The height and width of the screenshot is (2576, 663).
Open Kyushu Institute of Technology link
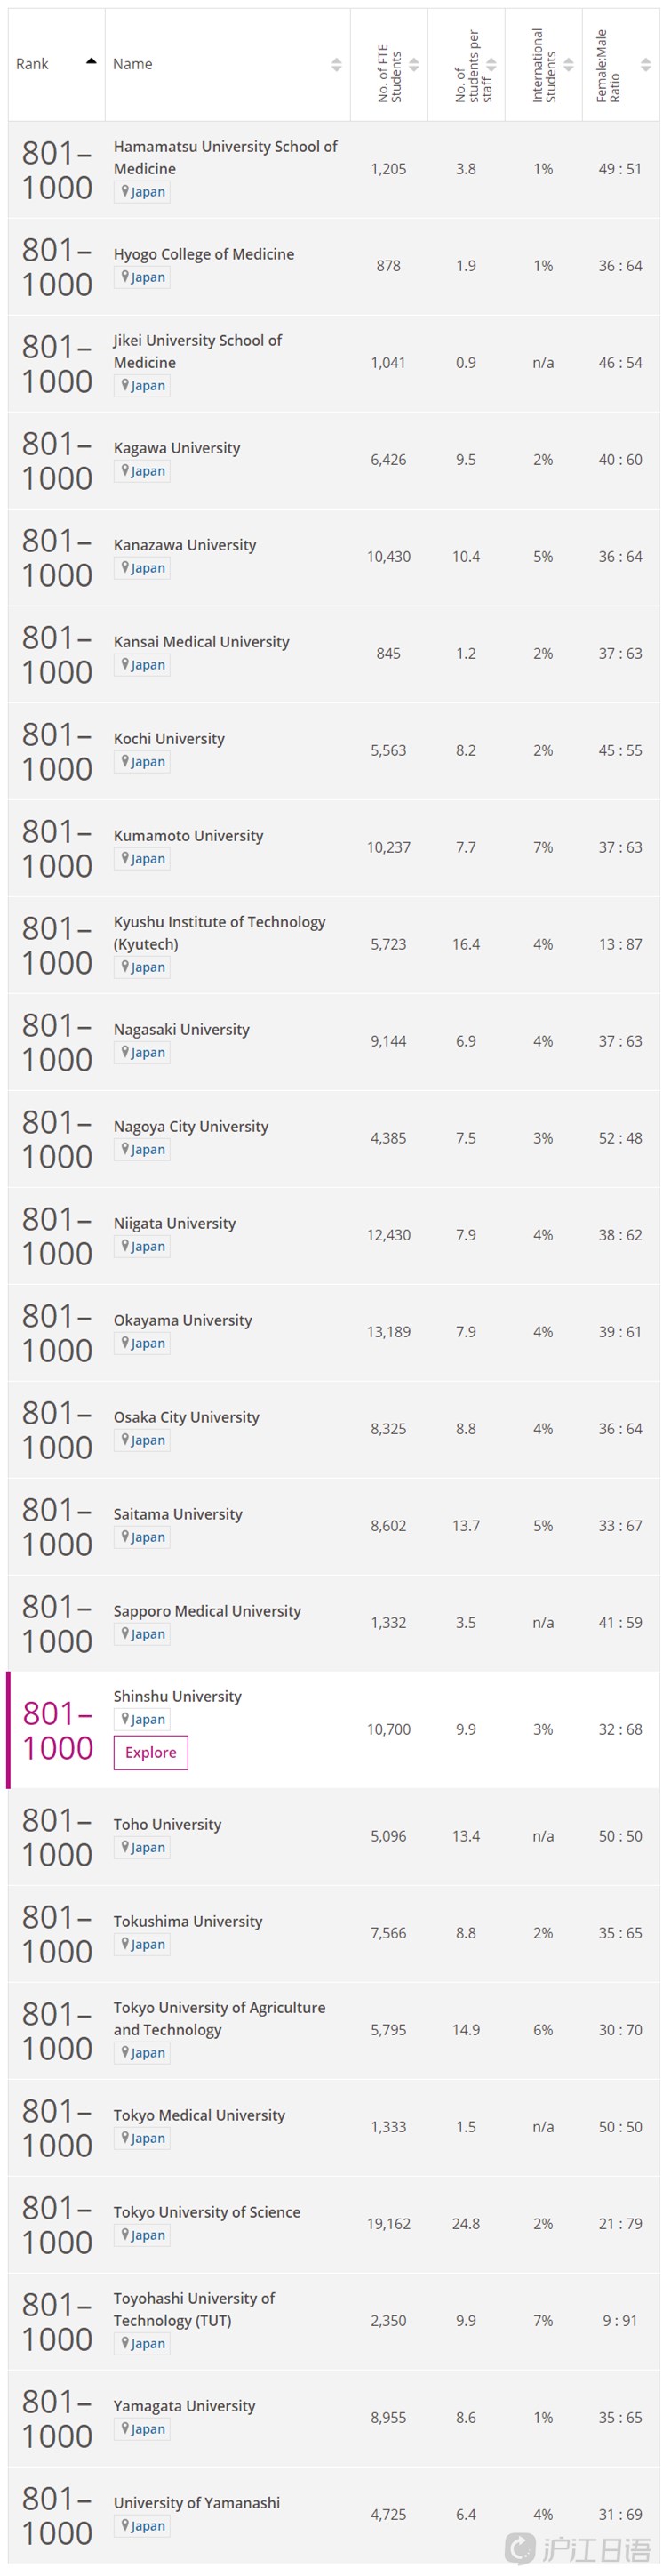click(219, 933)
